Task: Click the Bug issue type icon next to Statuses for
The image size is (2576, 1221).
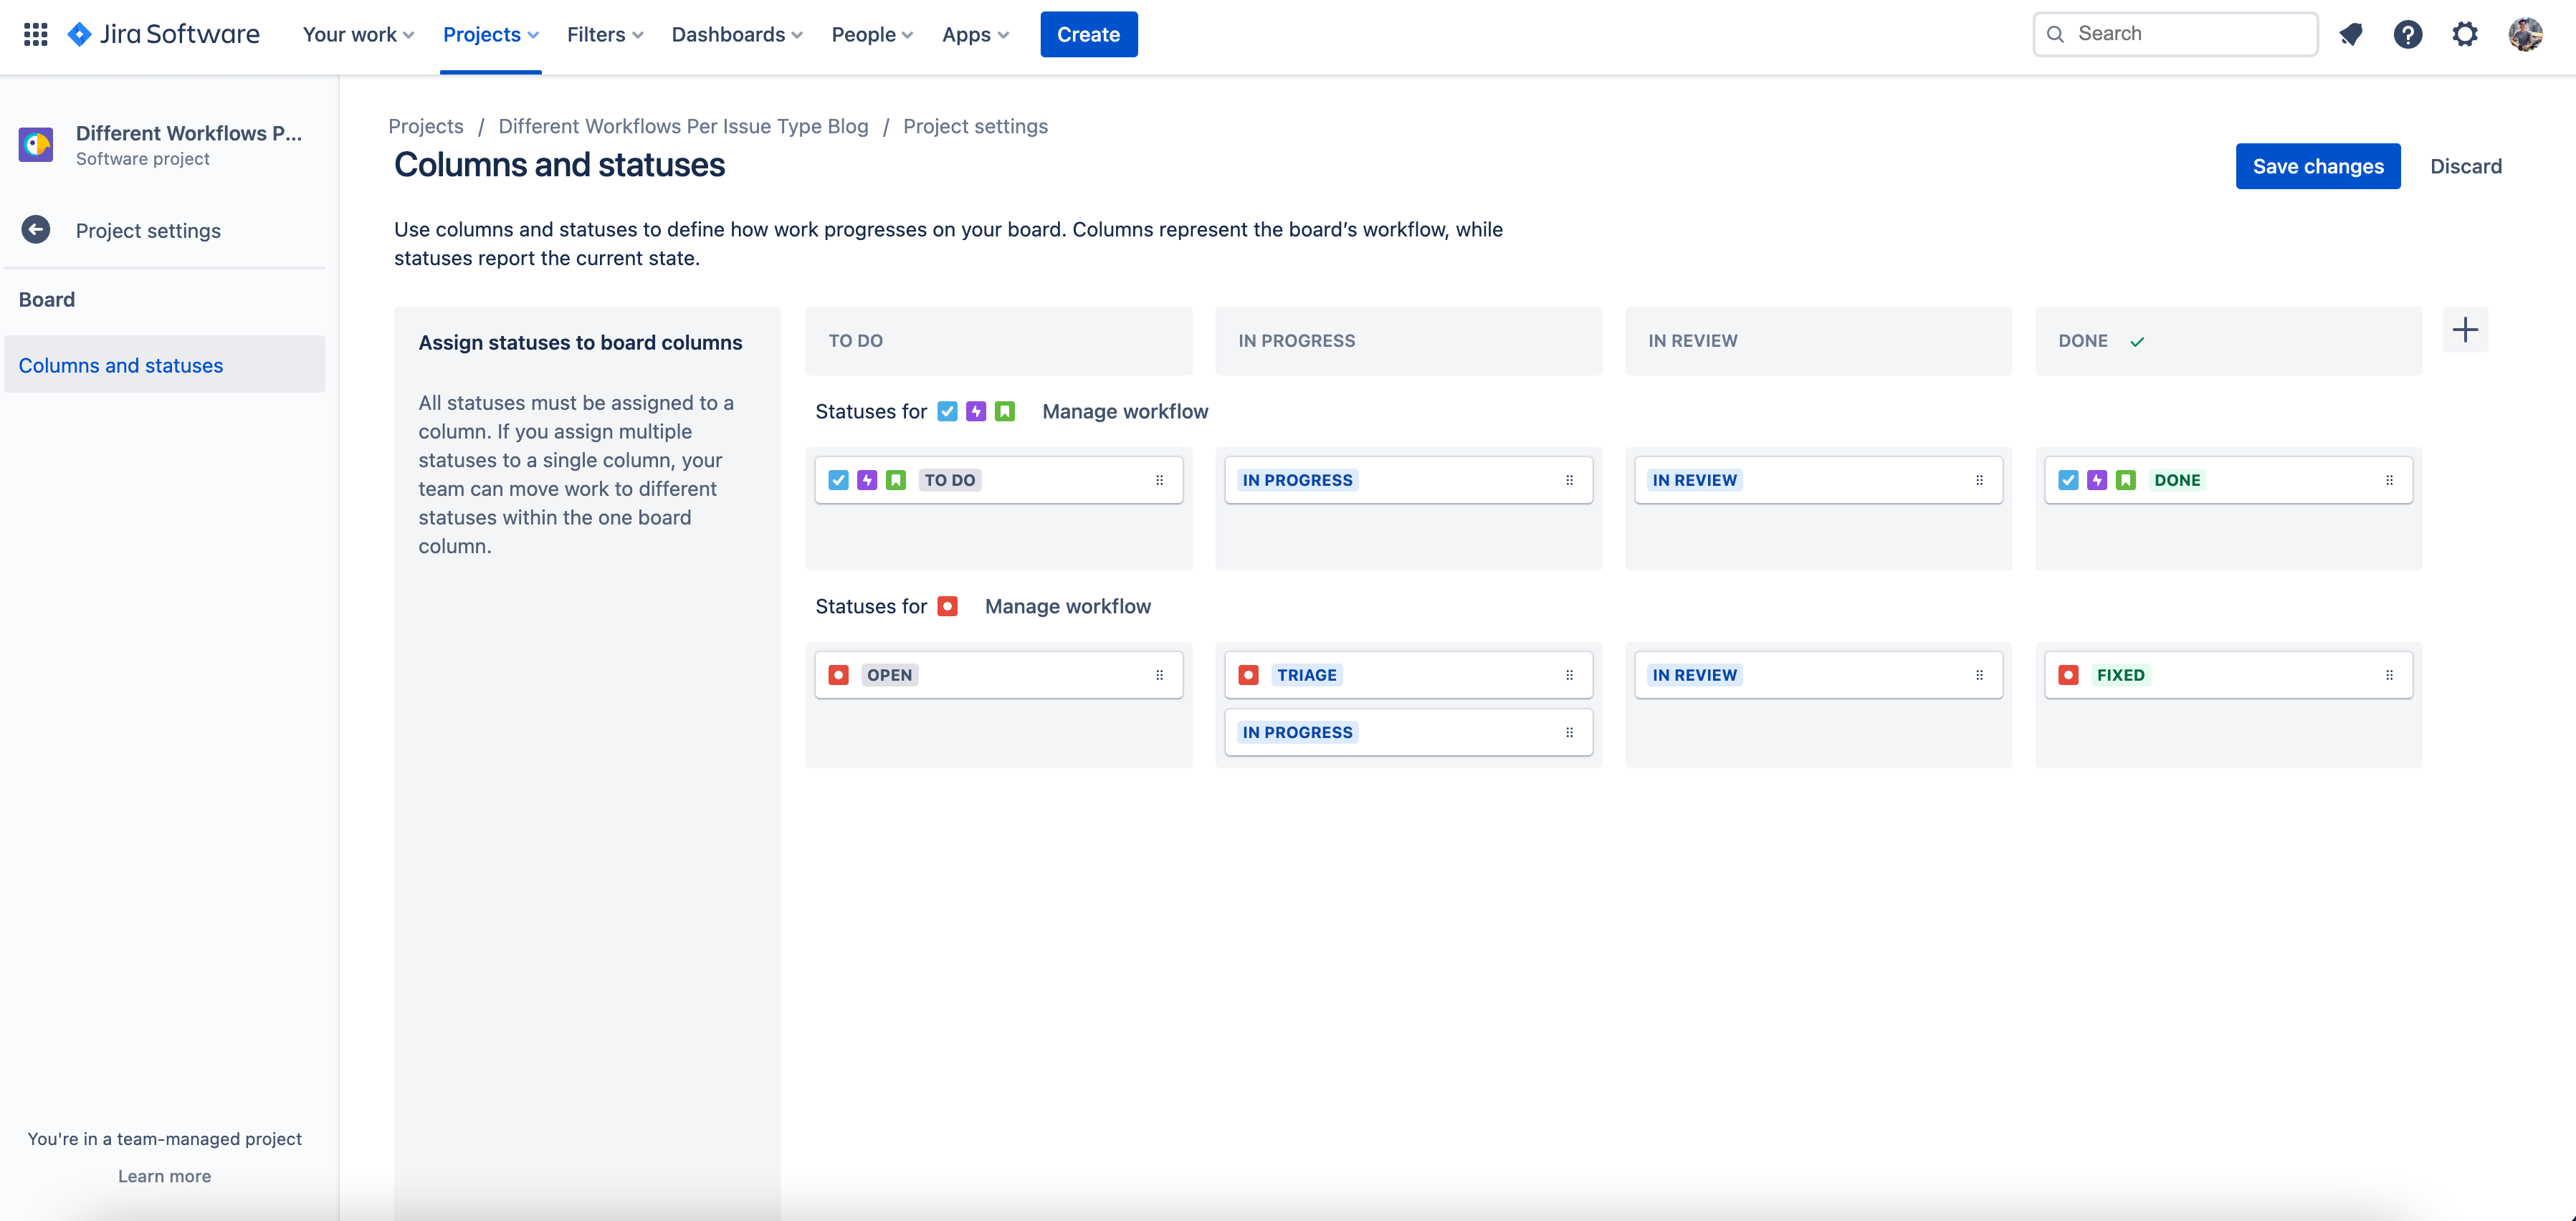Action: pos(947,606)
